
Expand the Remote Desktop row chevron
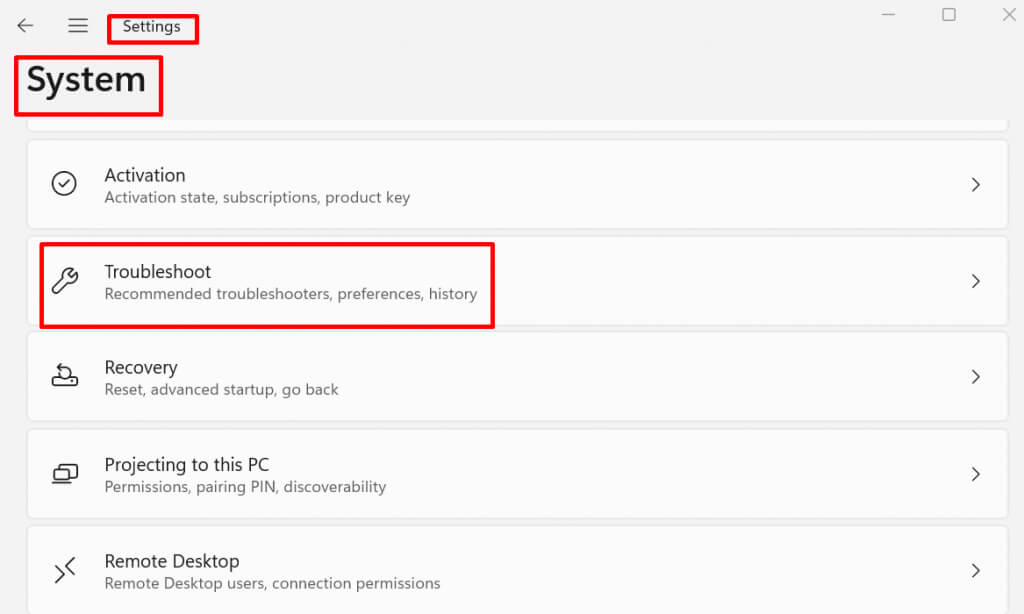point(976,571)
